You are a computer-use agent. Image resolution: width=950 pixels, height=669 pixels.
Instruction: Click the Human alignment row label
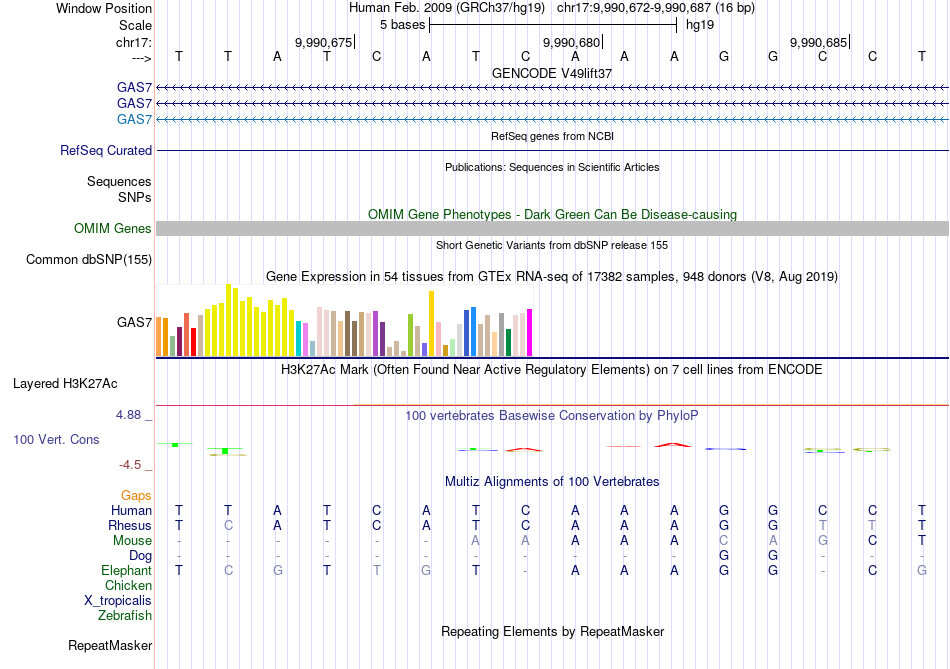pyautogui.click(x=131, y=511)
